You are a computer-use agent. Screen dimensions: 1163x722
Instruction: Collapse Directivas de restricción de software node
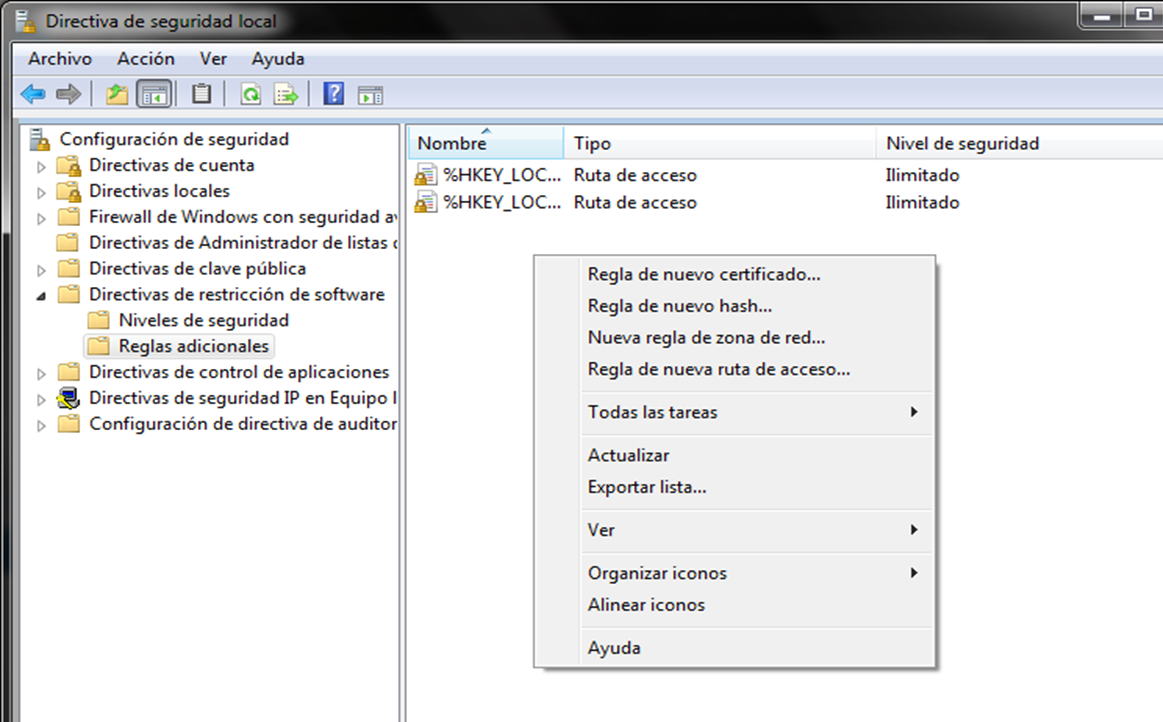pos(41,295)
